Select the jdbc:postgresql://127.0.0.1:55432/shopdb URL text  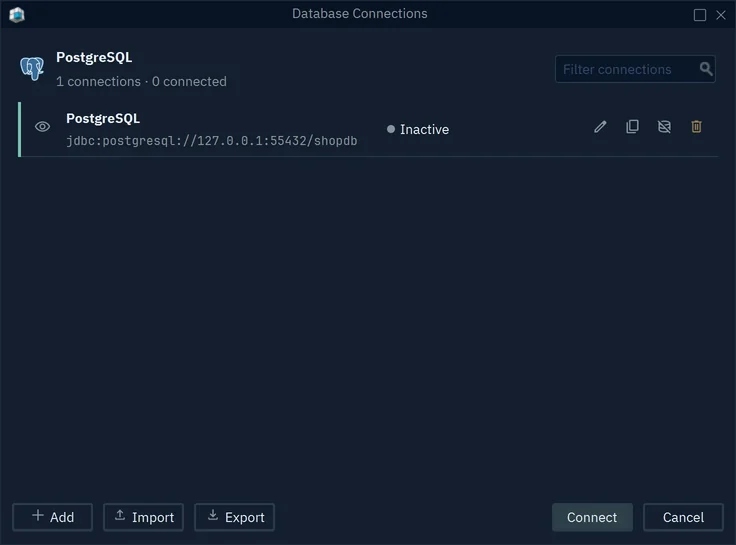[x=212, y=141]
